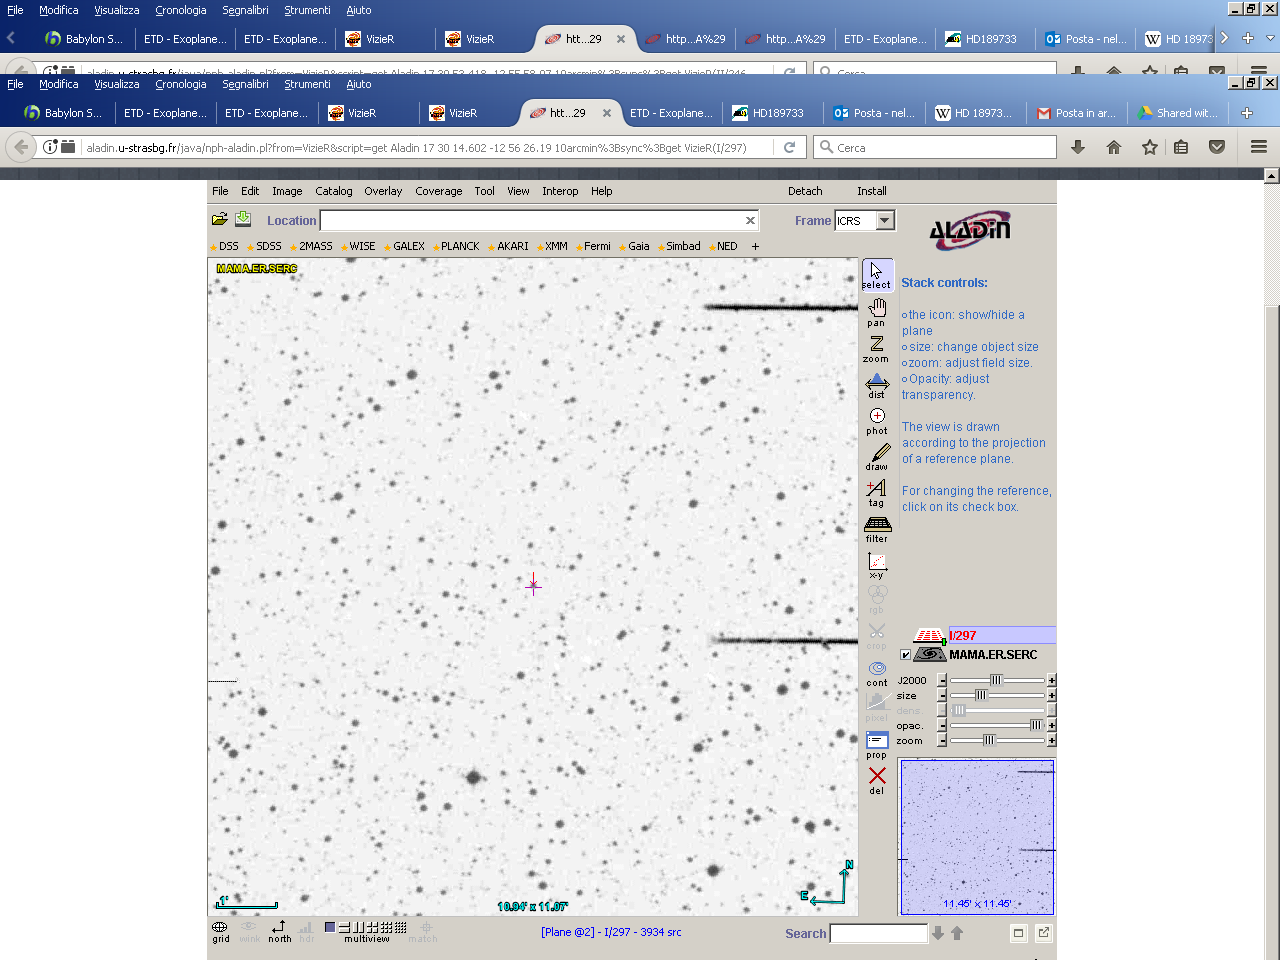Open the Aladin File menu
The image size is (1280, 960).
(220, 191)
